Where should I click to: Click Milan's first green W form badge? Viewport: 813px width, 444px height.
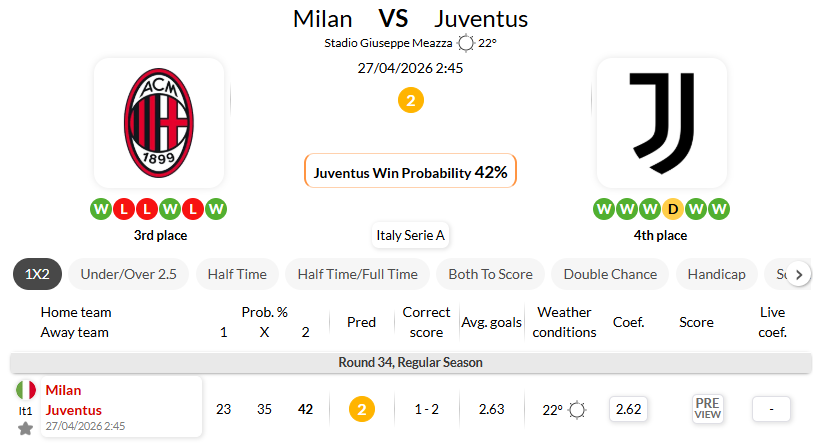coord(101,209)
